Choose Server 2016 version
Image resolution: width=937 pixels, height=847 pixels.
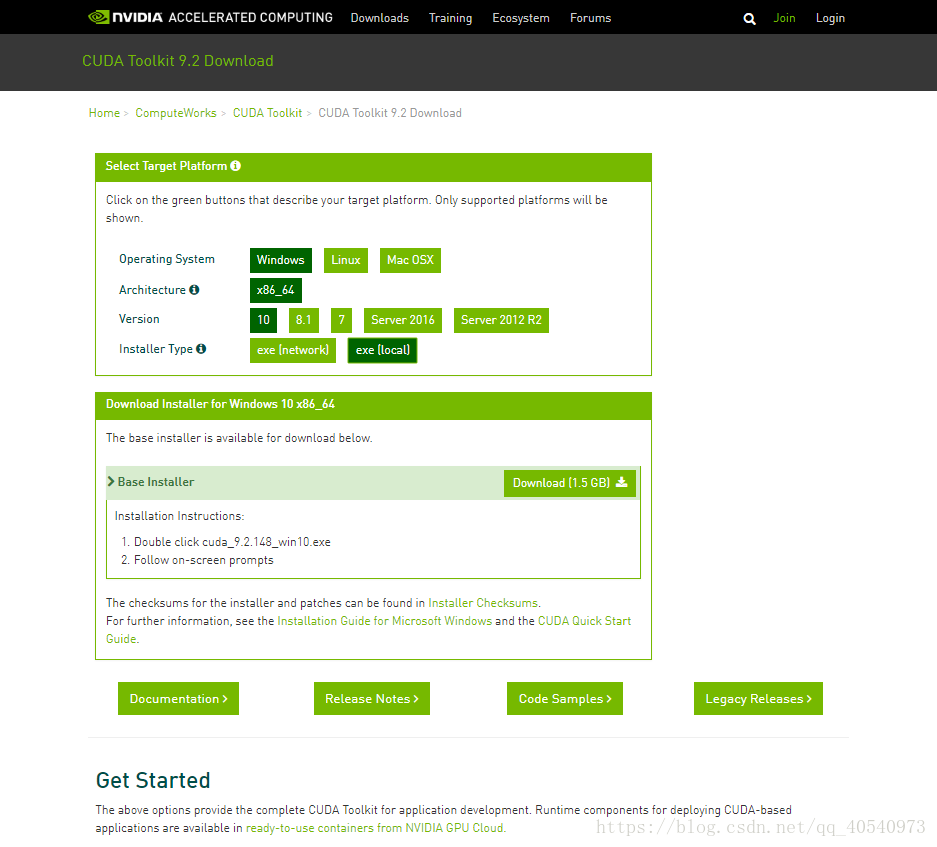pyautogui.click(x=403, y=320)
